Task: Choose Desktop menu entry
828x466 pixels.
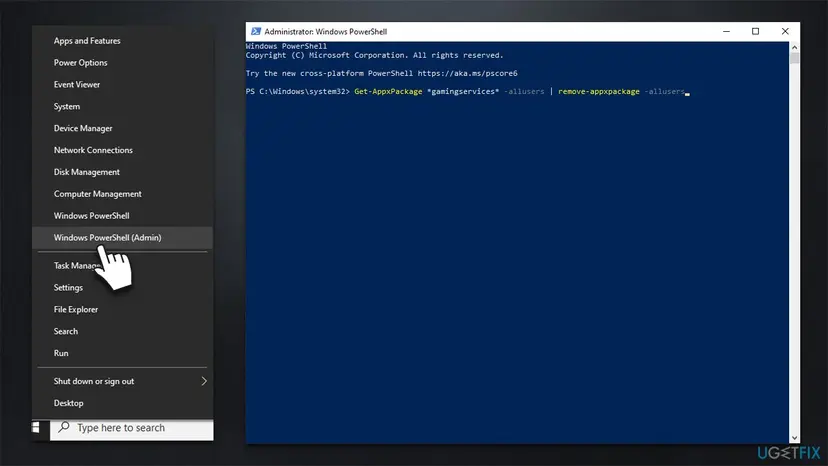Action: 123,403
